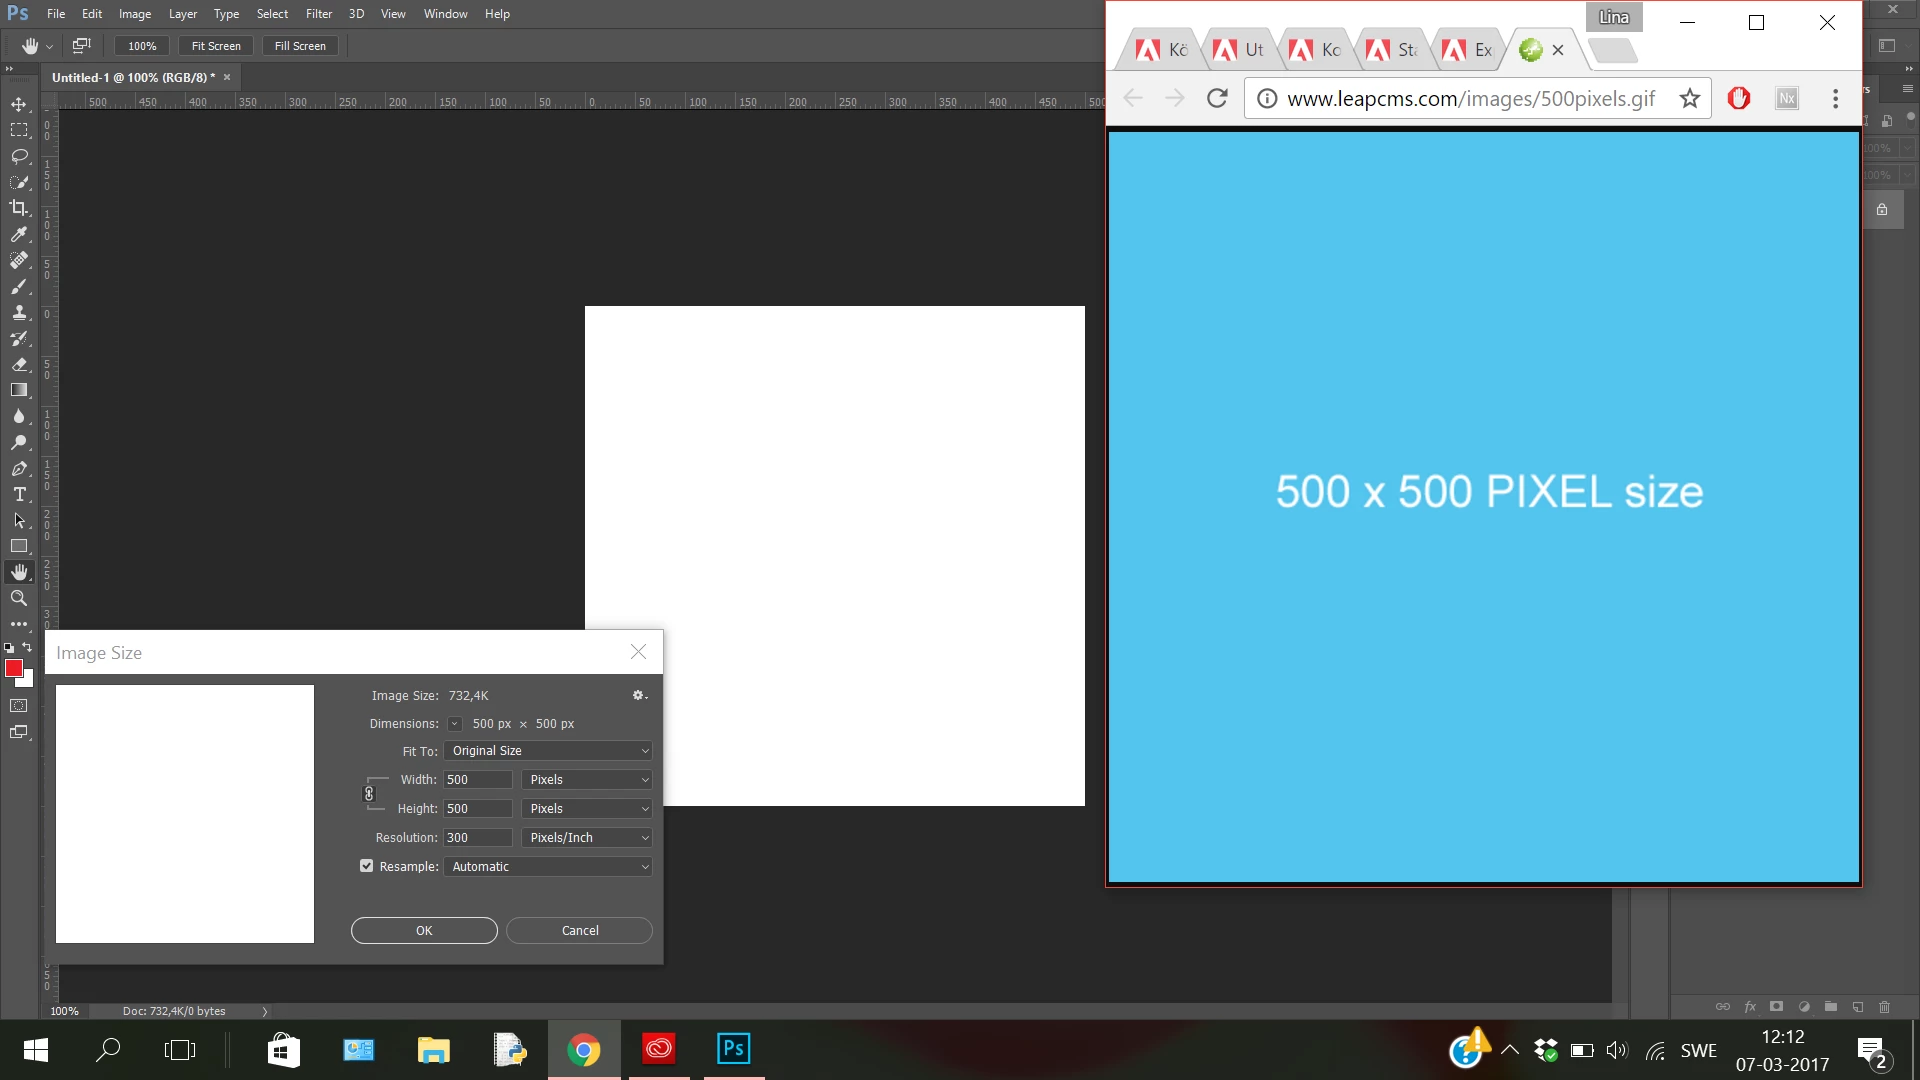Click the red foreground color swatch
This screenshot has height=1080, width=1920.
[13, 668]
